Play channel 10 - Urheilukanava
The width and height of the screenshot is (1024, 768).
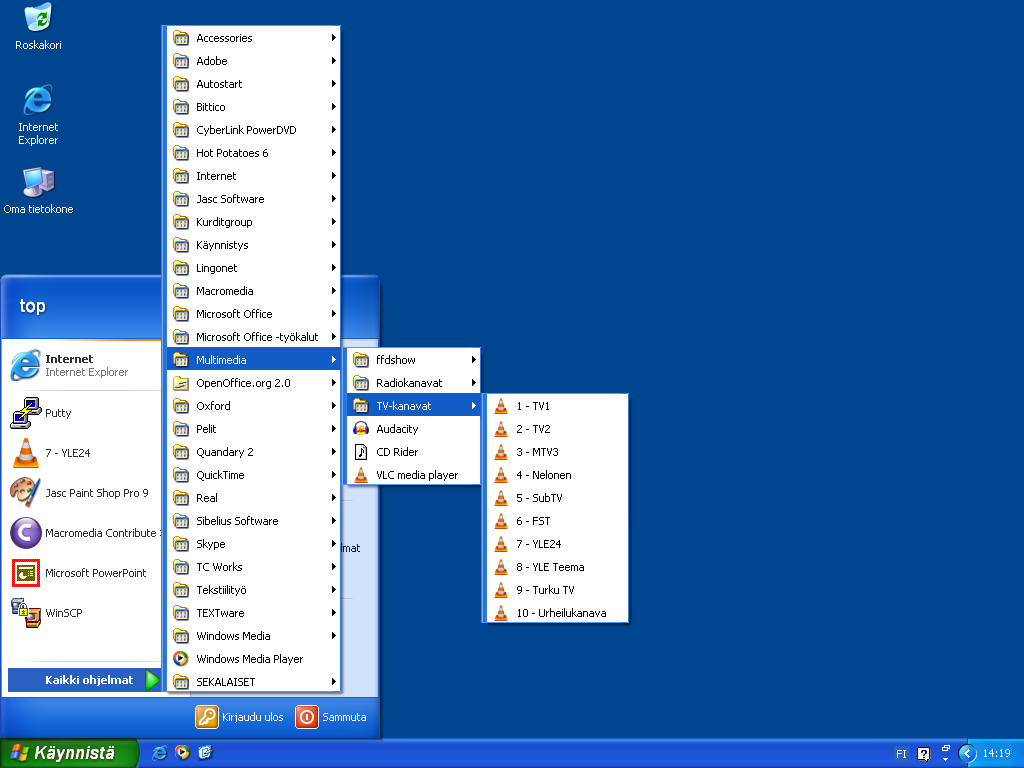[x=557, y=613]
